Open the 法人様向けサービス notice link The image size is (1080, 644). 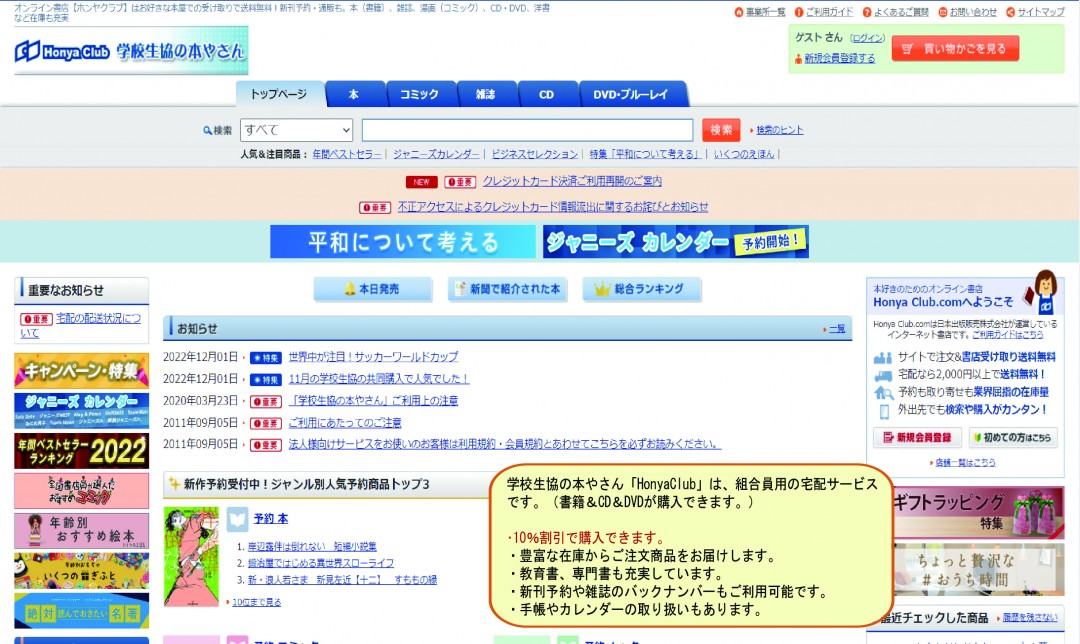tap(504, 444)
